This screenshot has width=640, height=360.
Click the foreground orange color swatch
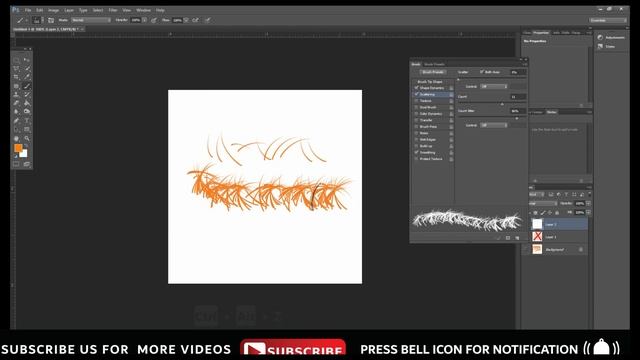(x=18, y=148)
